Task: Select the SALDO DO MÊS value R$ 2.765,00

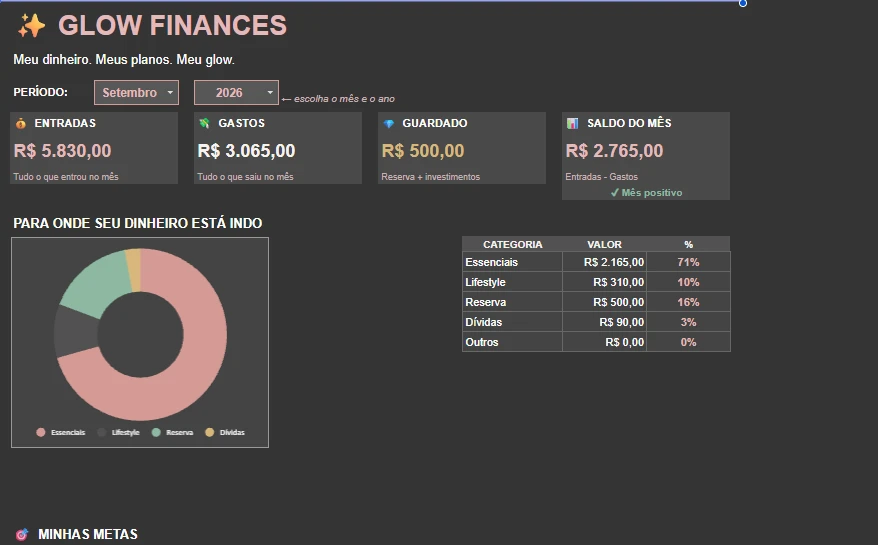Action: (614, 151)
